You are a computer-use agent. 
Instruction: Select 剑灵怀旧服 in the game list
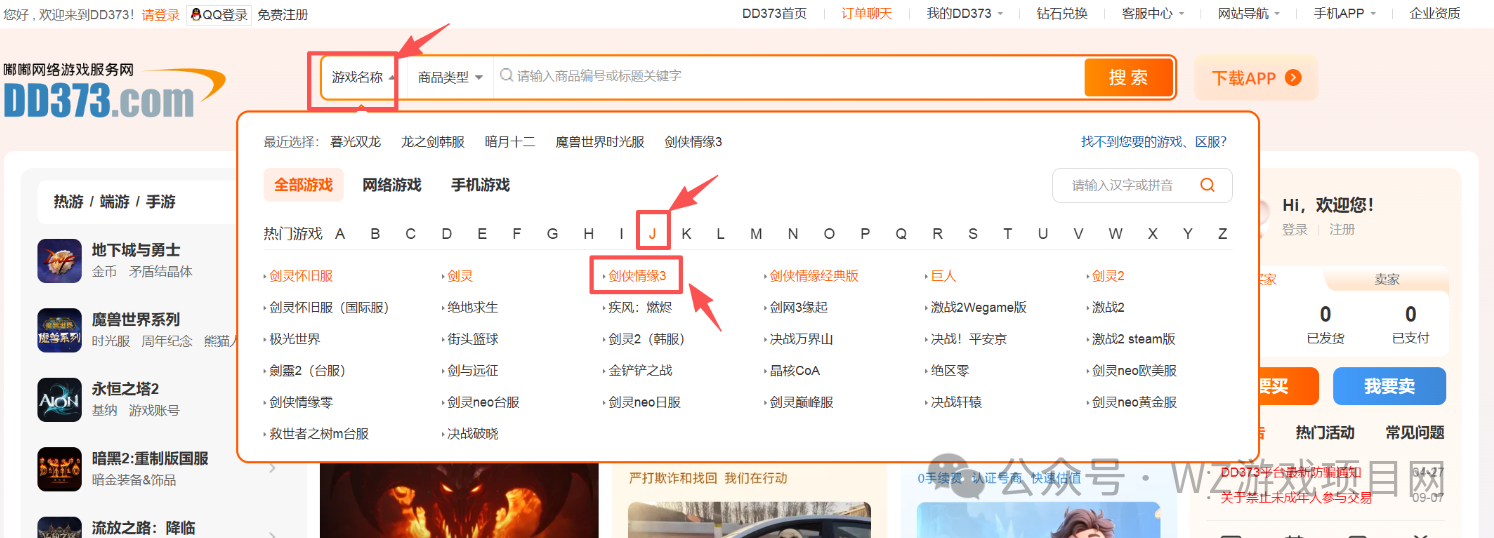pyautogui.click(x=300, y=276)
